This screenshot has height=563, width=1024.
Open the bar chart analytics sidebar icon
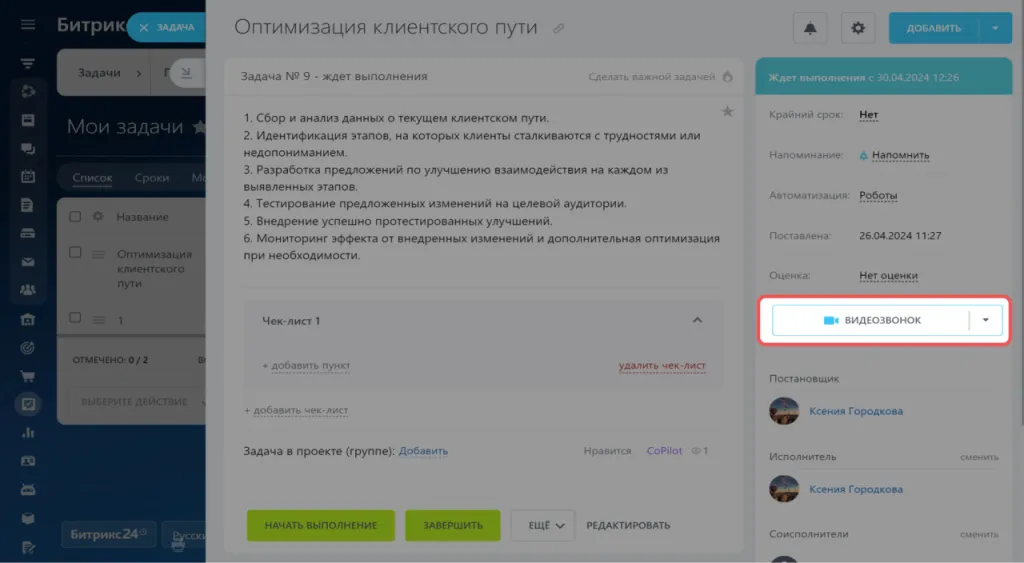click(27, 432)
